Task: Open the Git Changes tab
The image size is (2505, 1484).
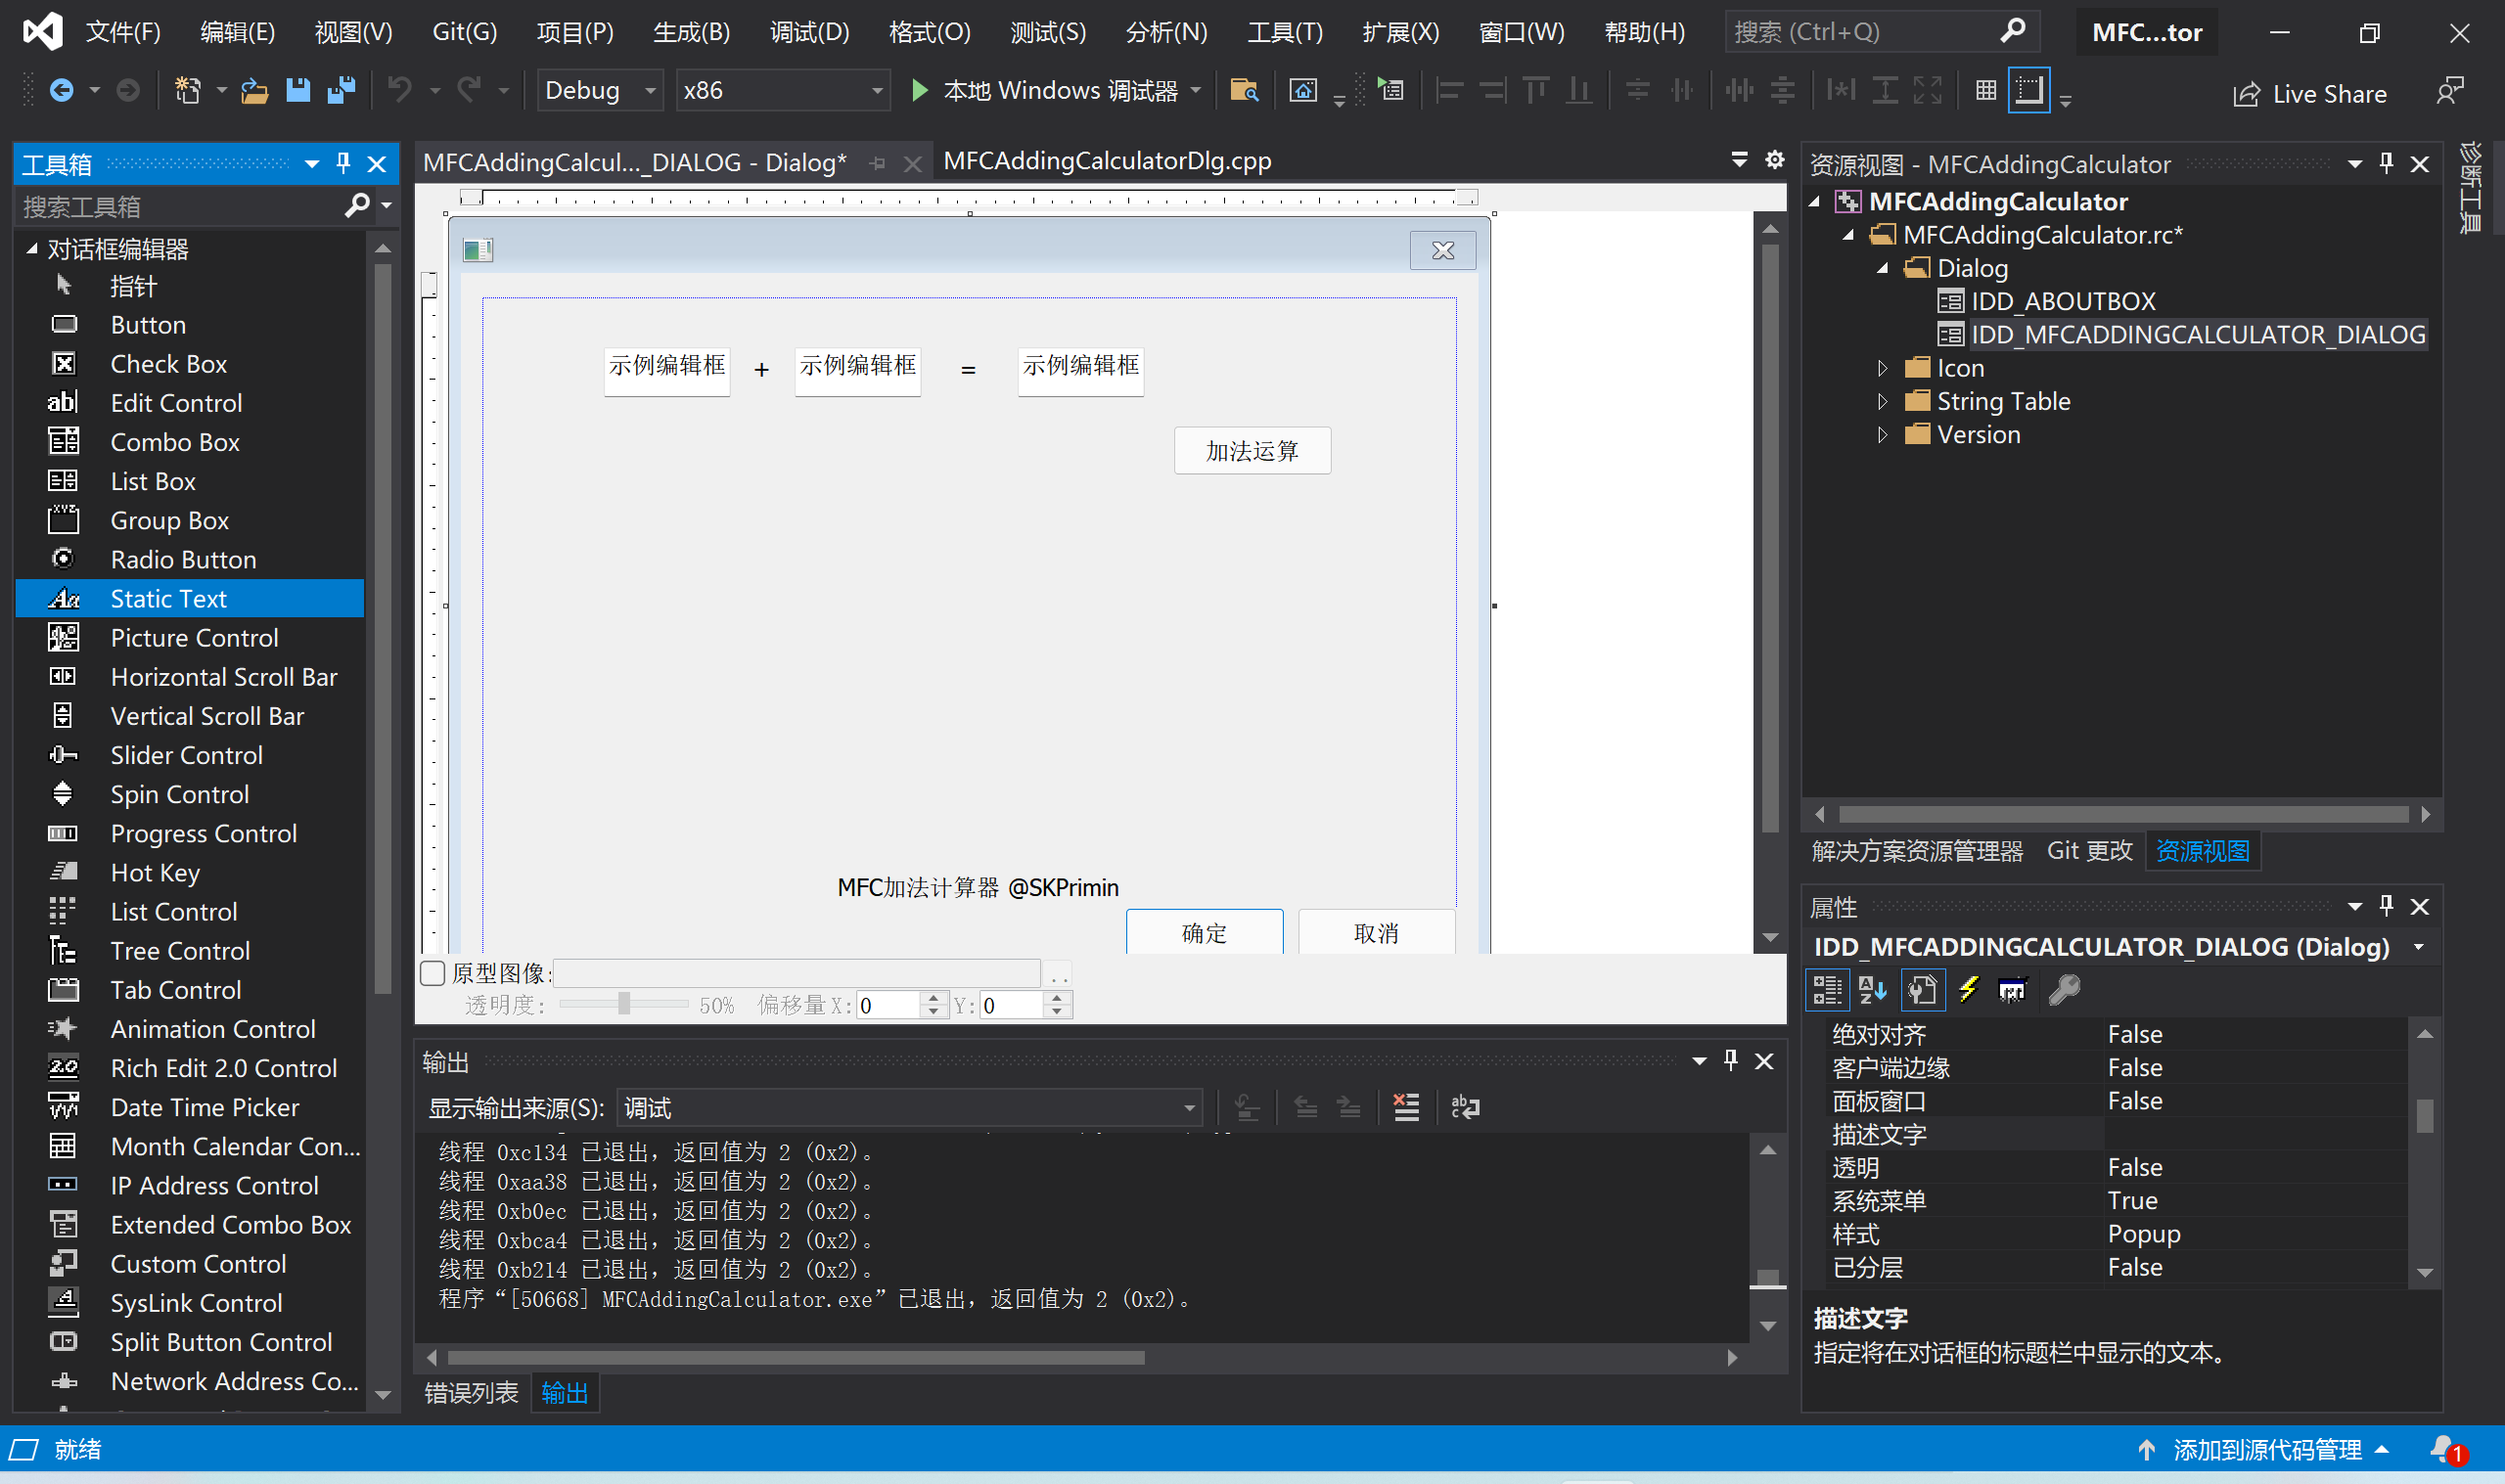Action: click(x=2089, y=851)
